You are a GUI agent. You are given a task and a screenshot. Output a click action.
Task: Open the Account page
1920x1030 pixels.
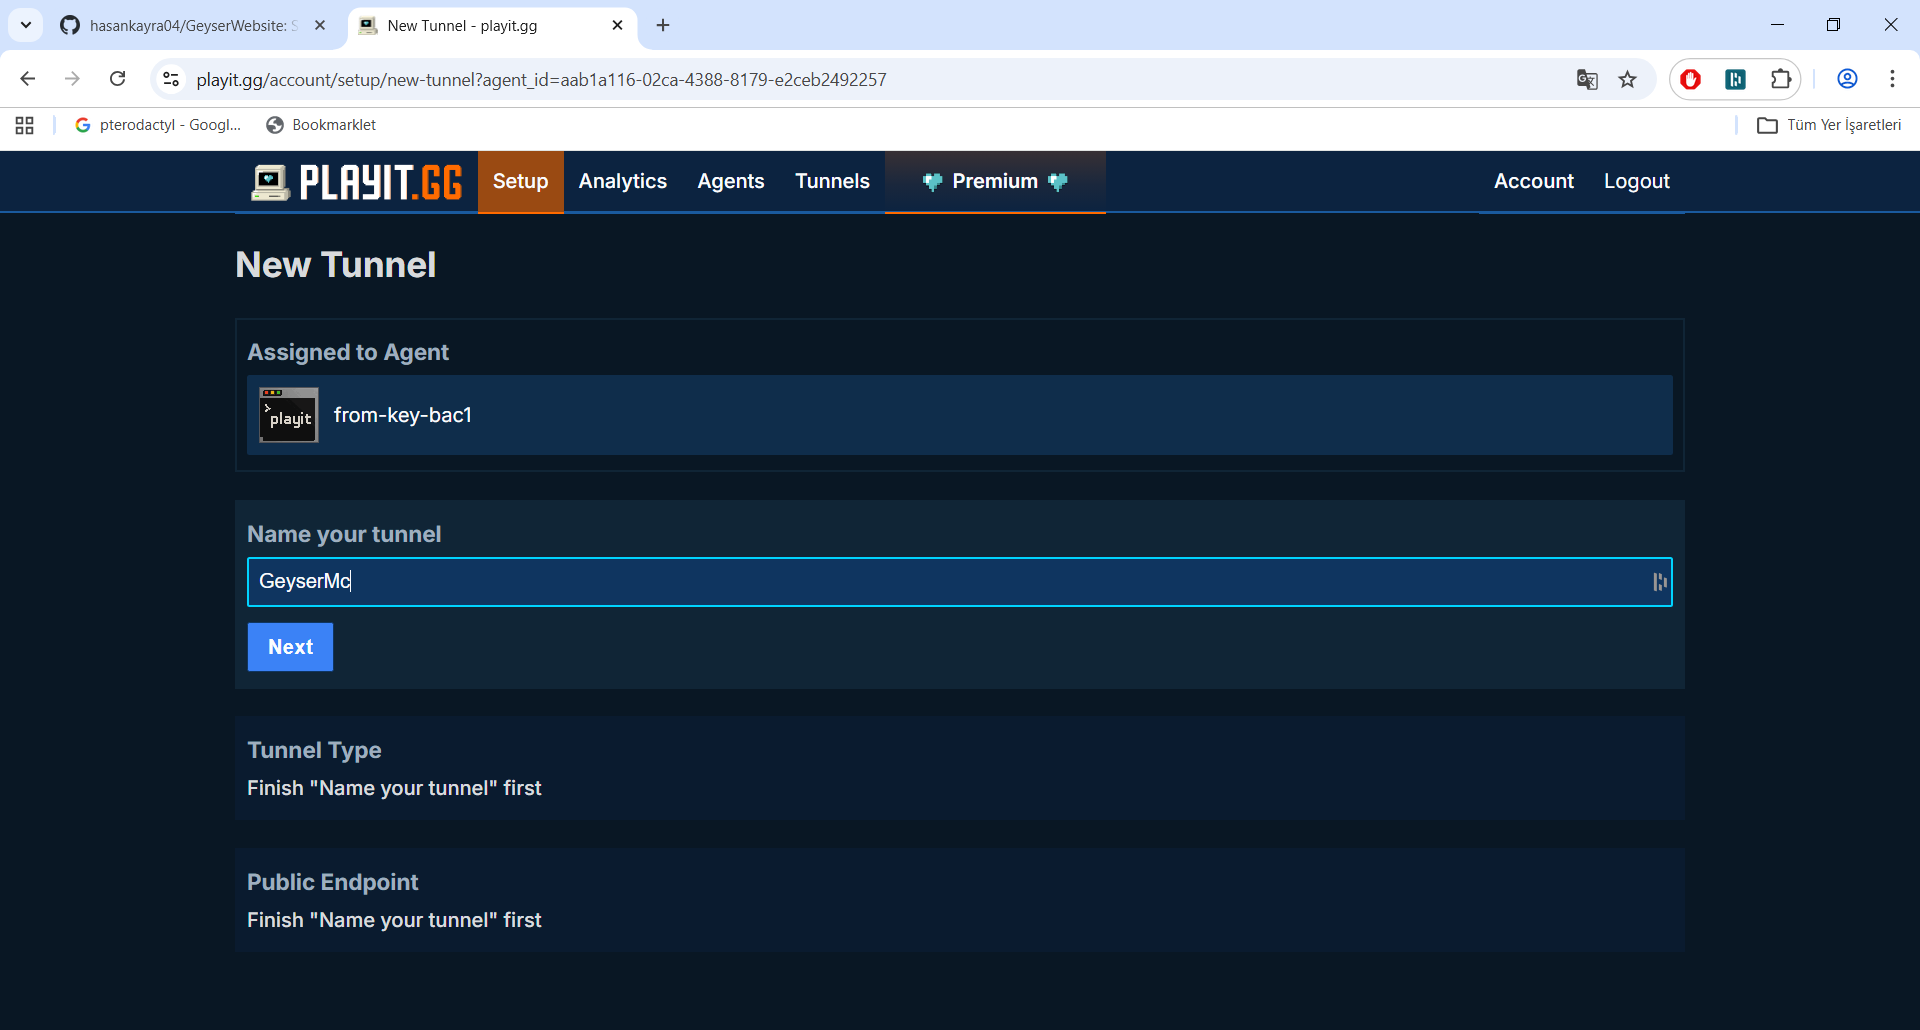pyautogui.click(x=1533, y=181)
